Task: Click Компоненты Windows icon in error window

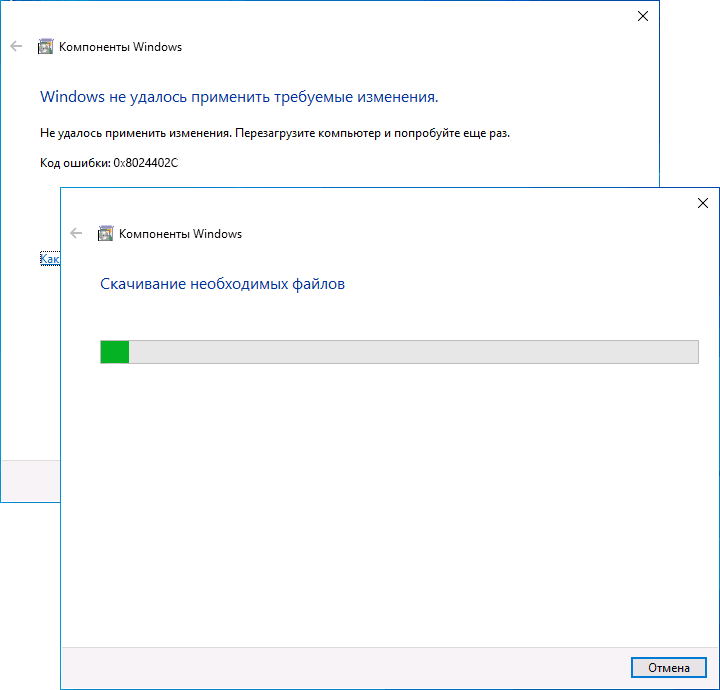Action: tap(45, 46)
